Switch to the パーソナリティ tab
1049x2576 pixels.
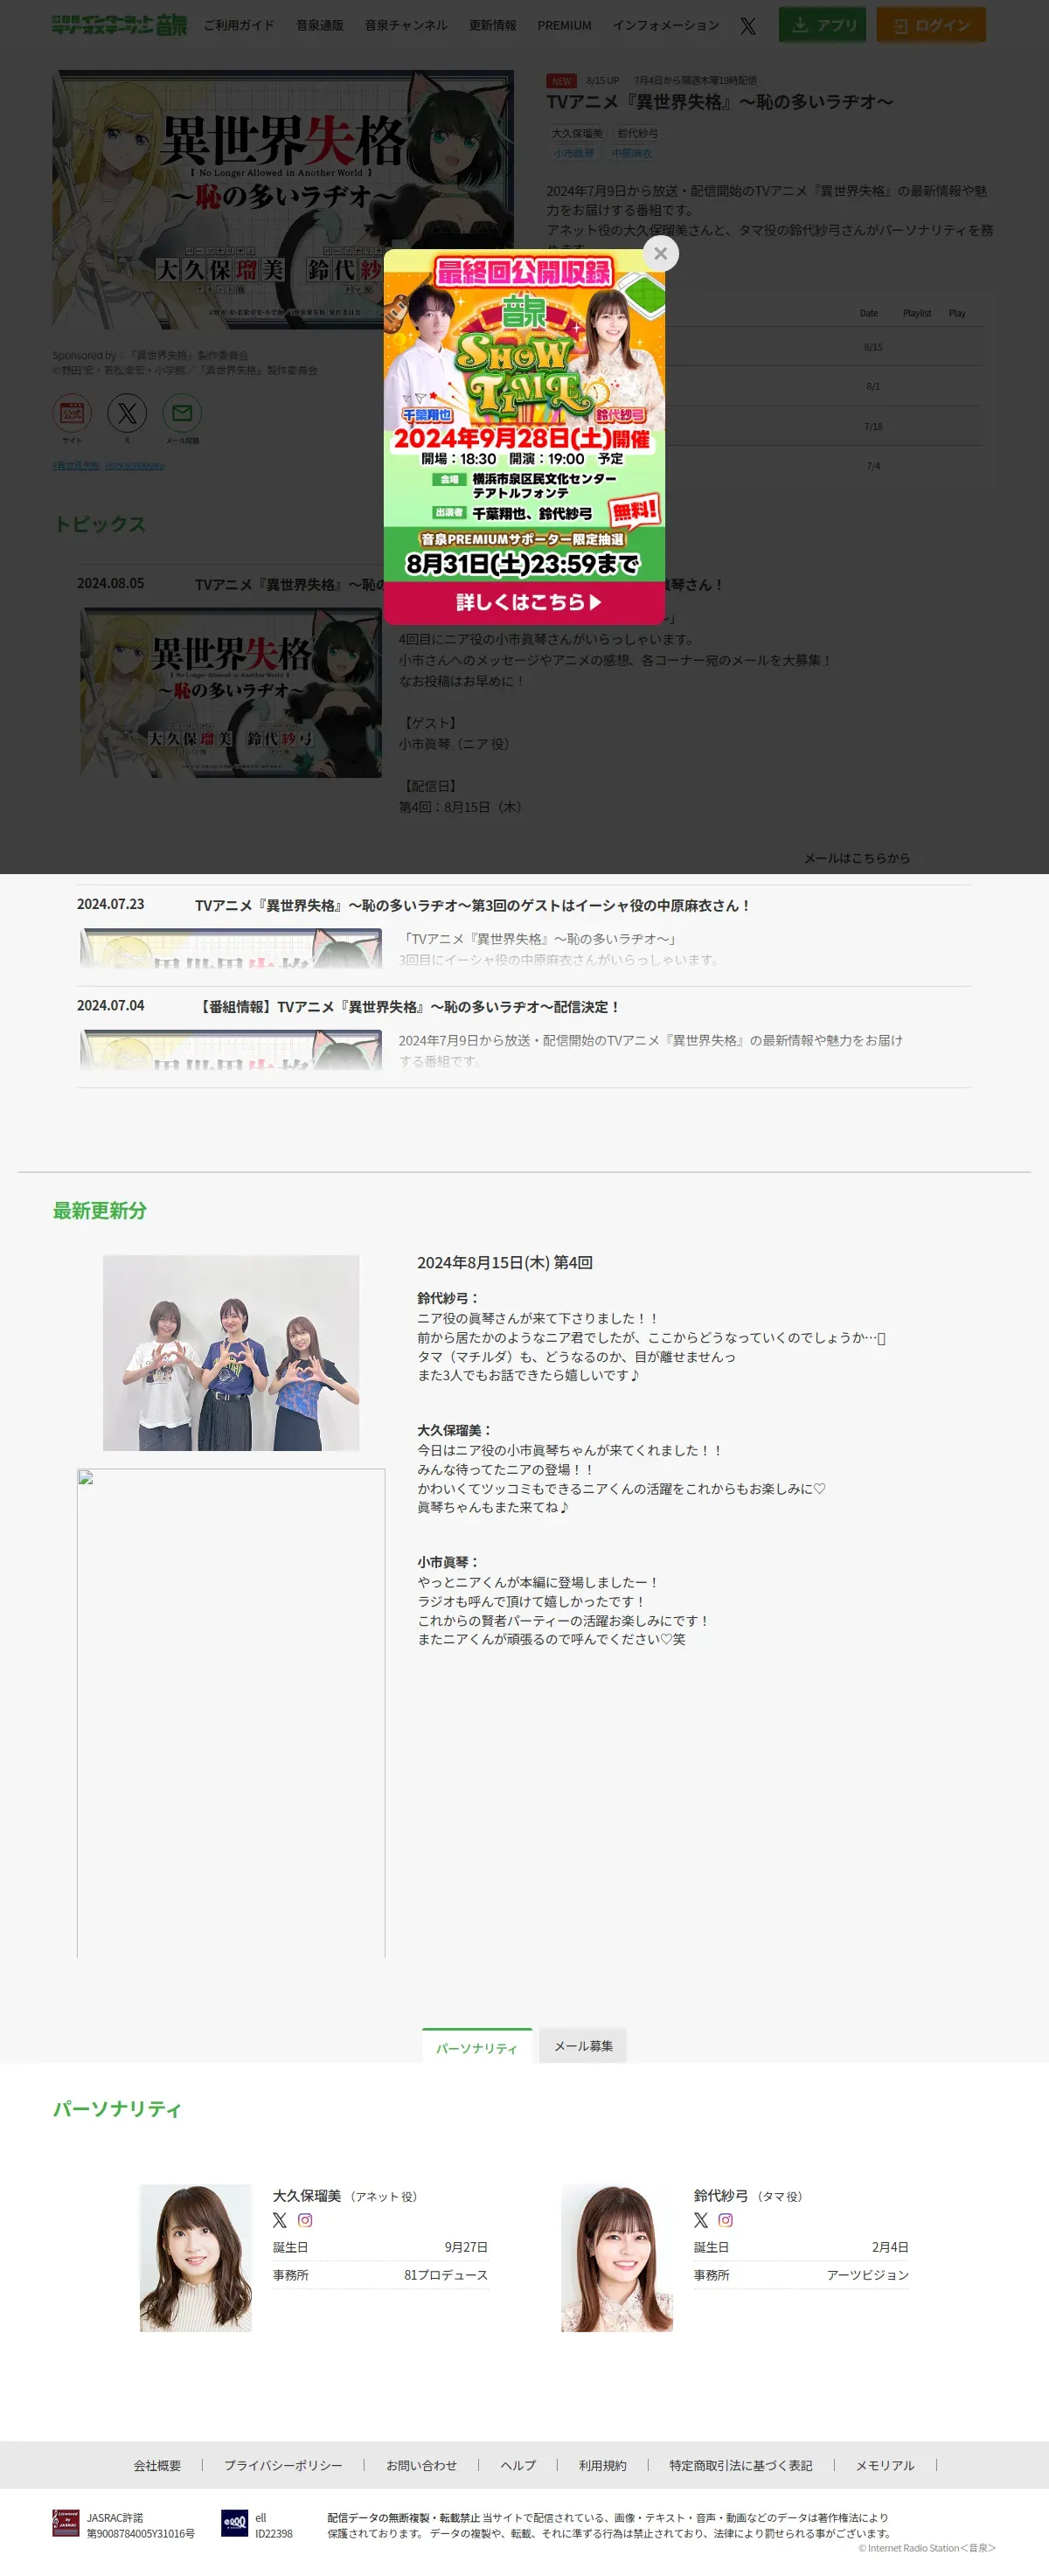476,2047
